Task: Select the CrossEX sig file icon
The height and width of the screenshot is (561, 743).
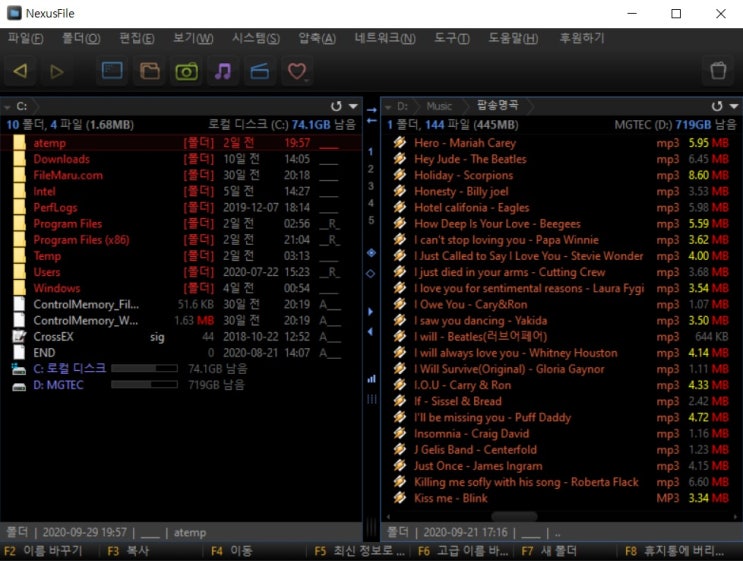Action: pos(19,336)
